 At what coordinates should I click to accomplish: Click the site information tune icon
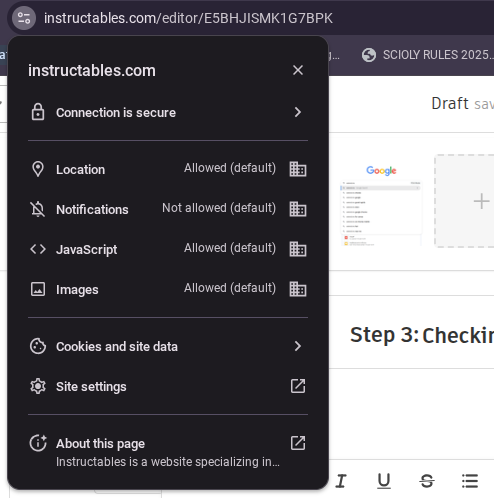click(24, 18)
